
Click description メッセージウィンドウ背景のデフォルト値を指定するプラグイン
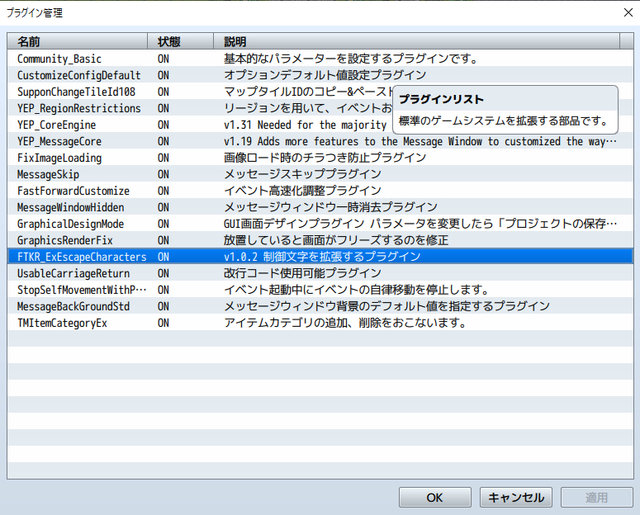tap(387, 306)
